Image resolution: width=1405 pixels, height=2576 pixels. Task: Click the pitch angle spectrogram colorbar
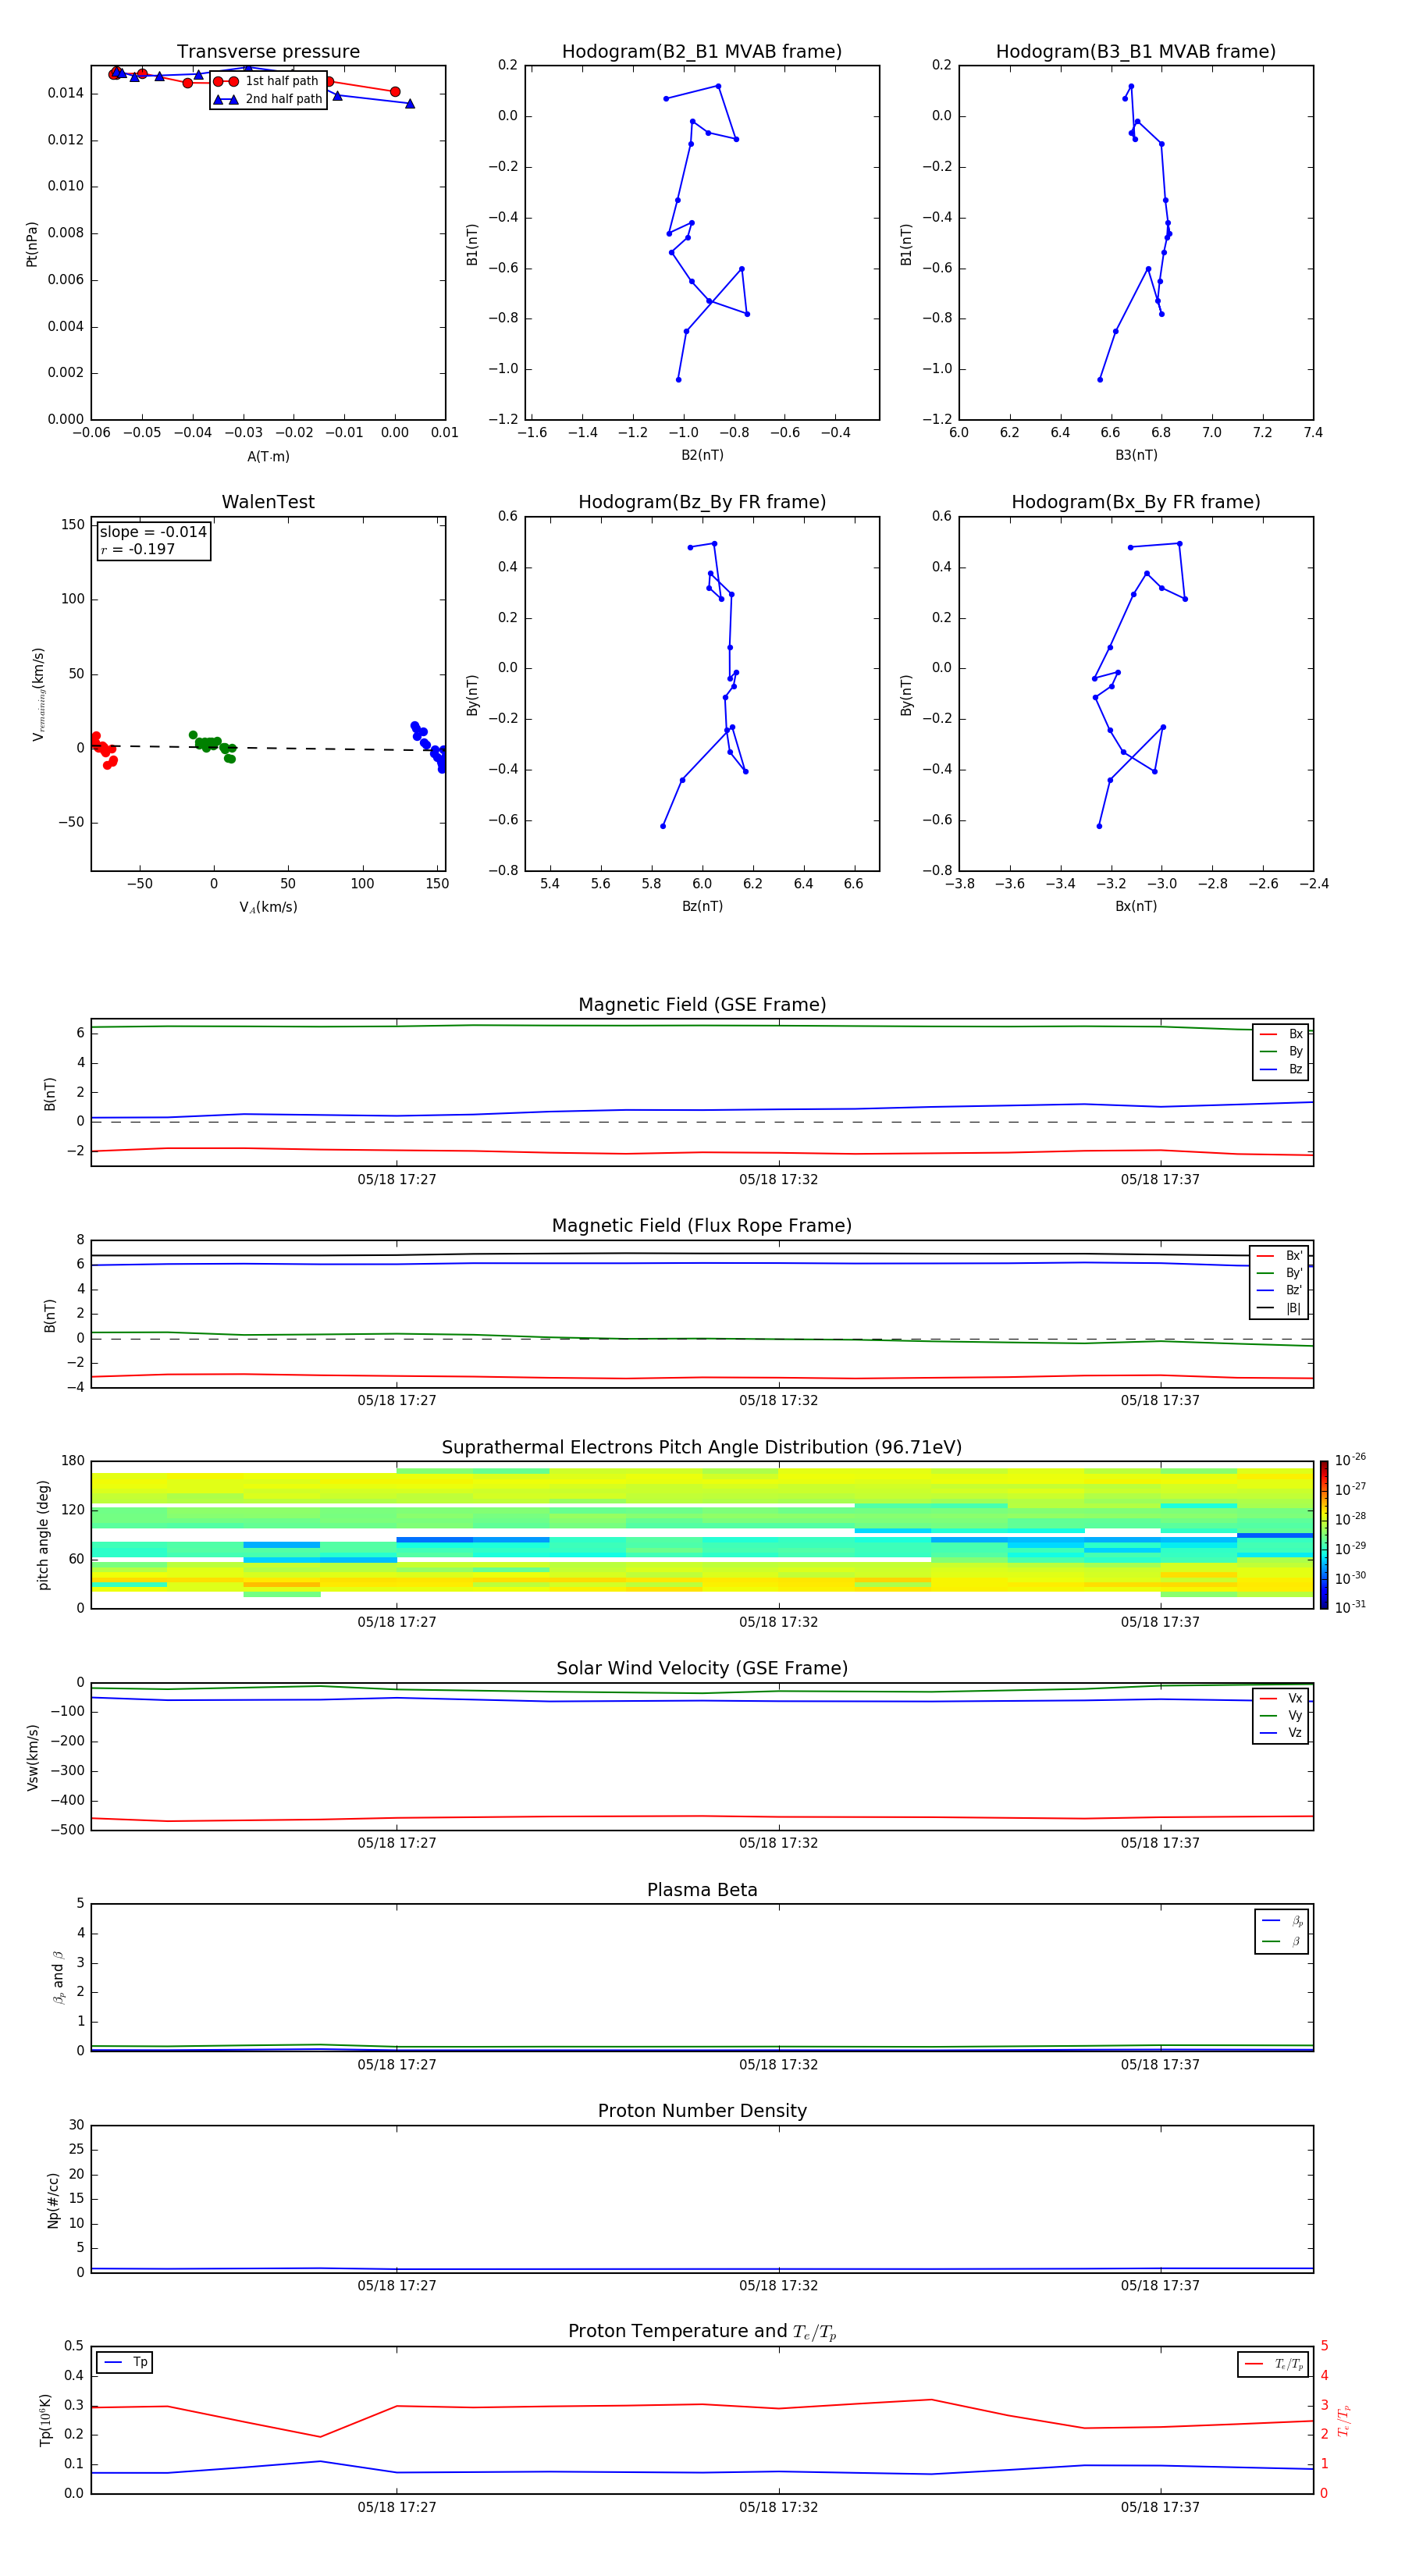pos(1323,1535)
